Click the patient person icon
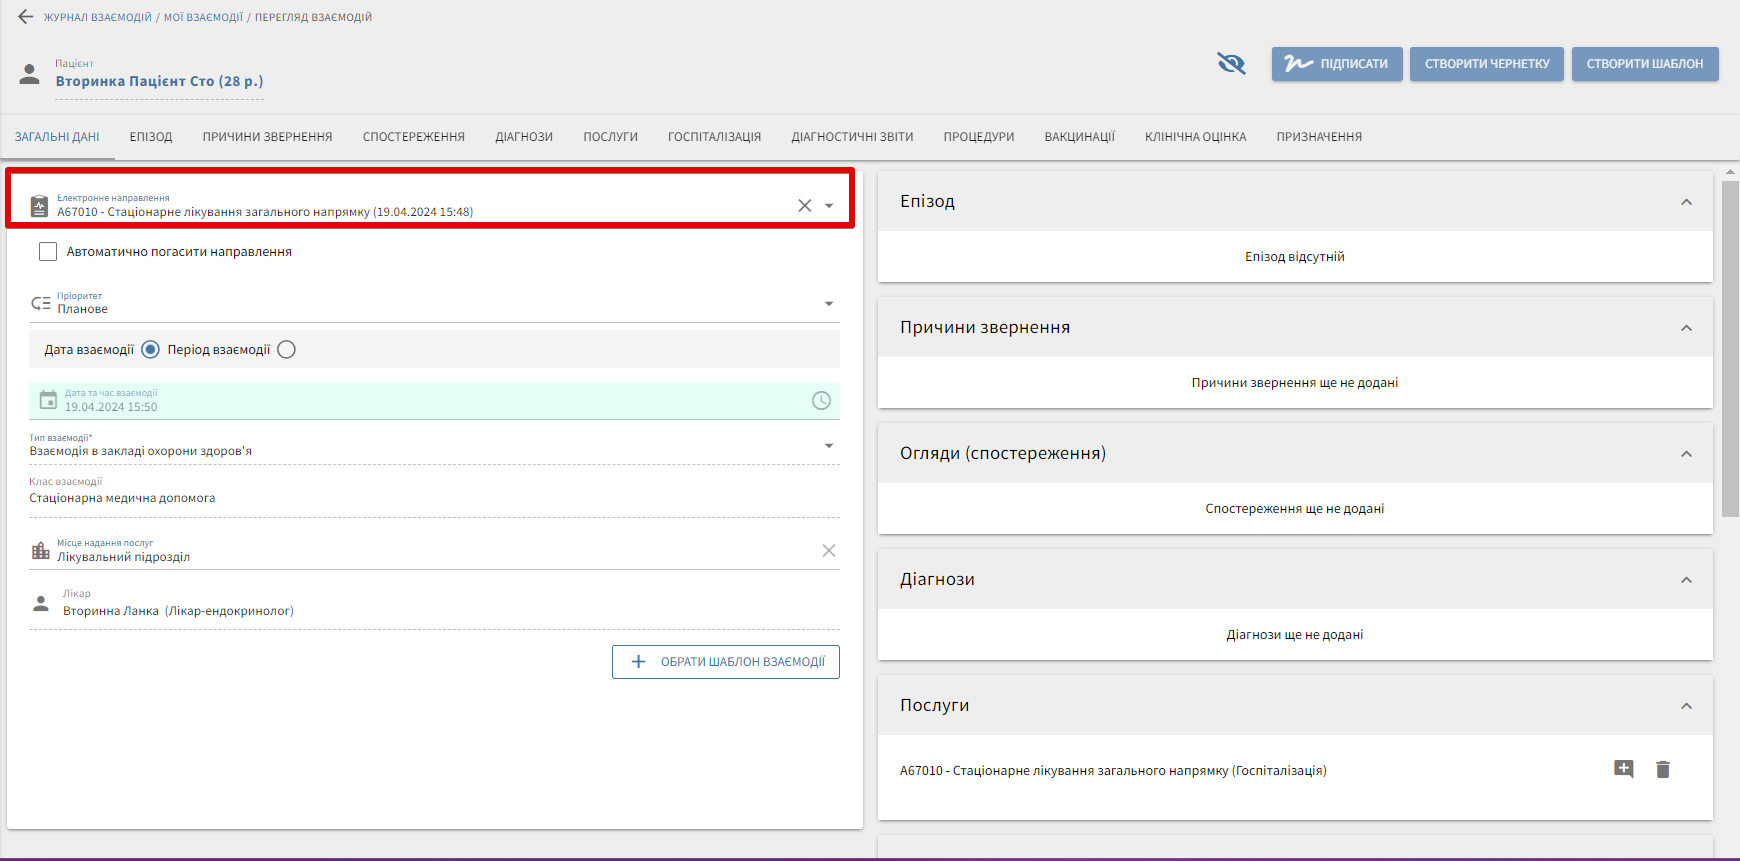The width and height of the screenshot is (1740, 861). pyautogui.click(x=30, y=75)
